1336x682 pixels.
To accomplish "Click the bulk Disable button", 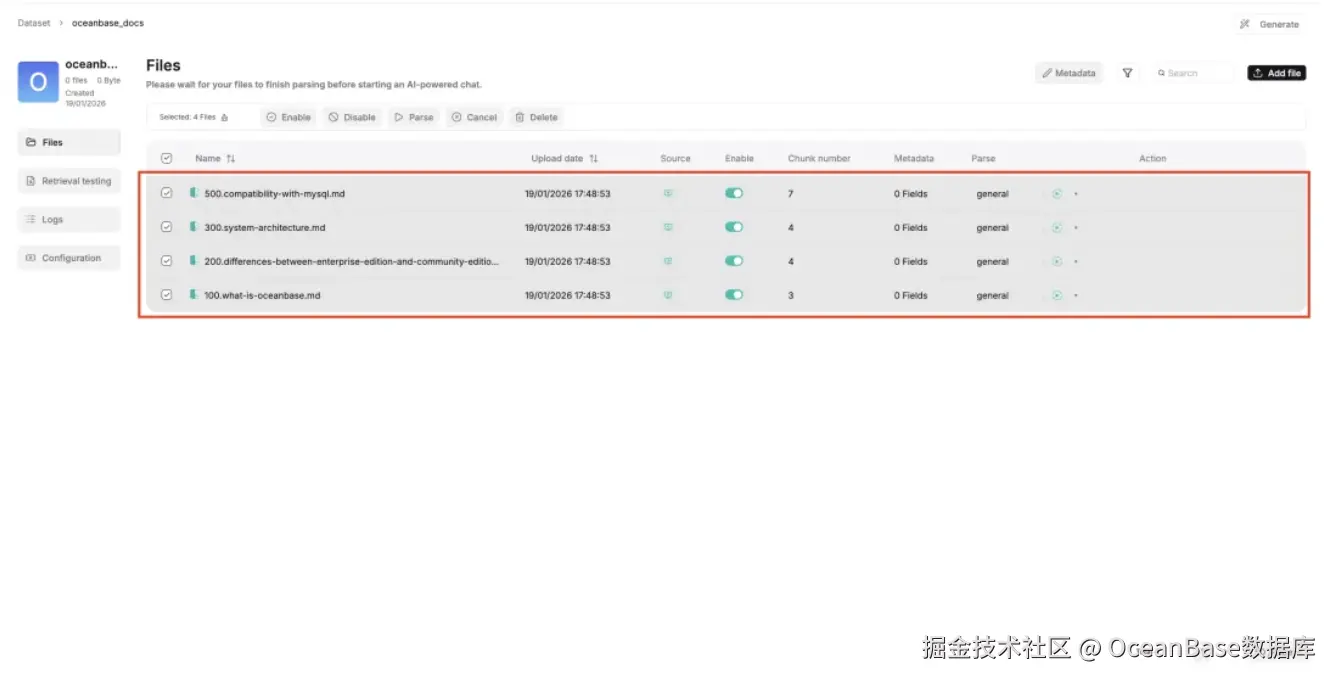I will (352, 117).
